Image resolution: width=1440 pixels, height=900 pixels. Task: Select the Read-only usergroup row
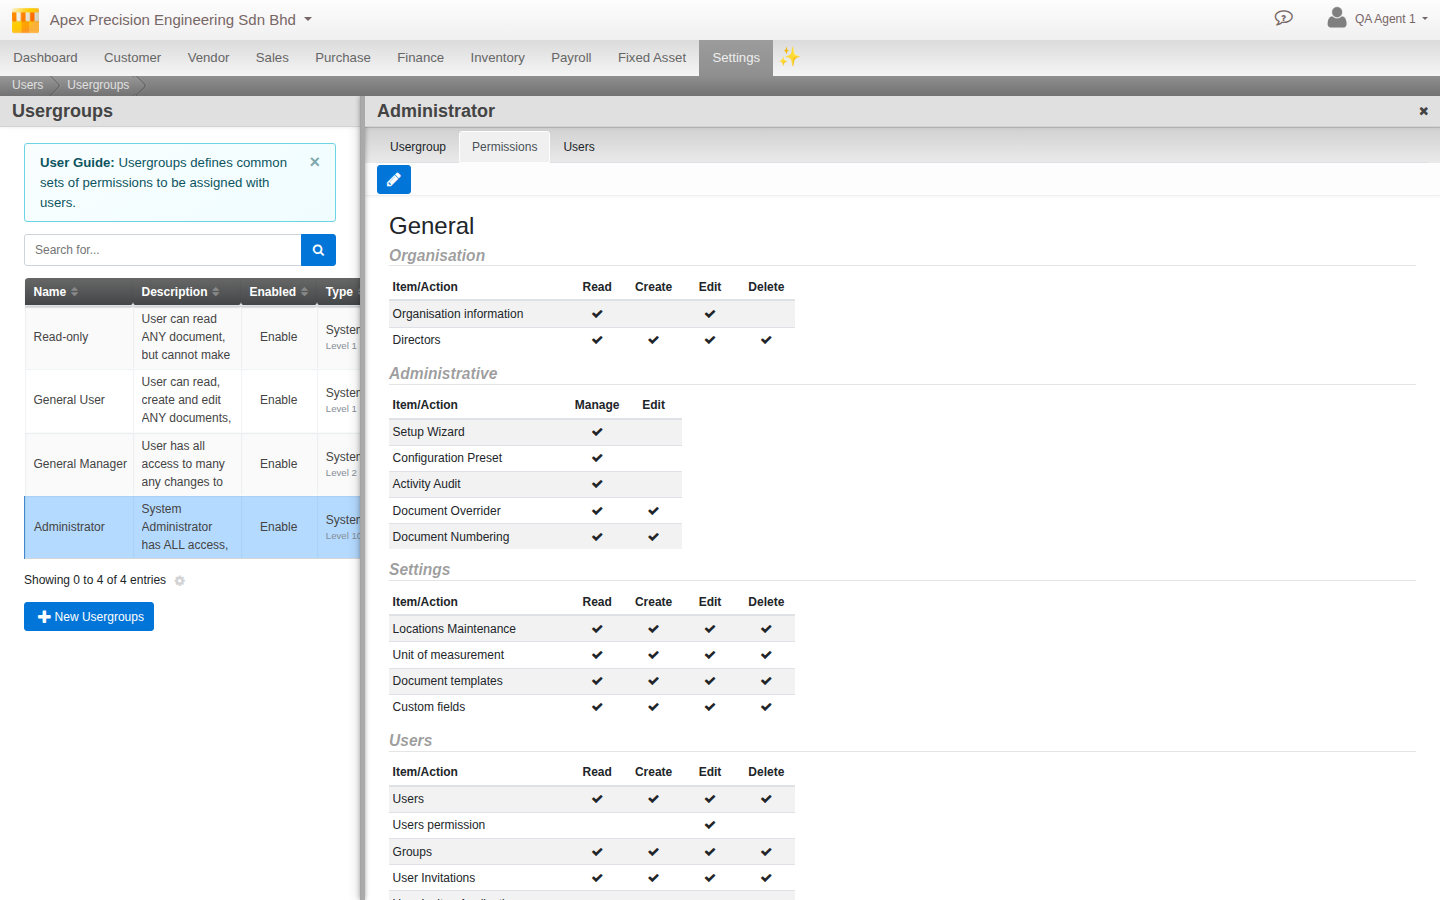pos(192,337)
